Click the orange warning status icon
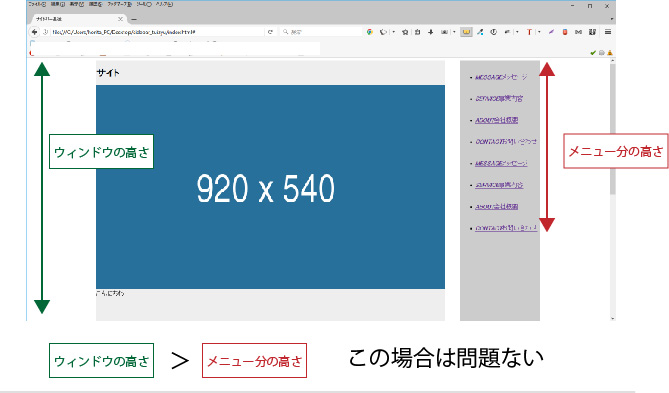The height and width of the screenshot is (393, 669). [x=610, y=53]
